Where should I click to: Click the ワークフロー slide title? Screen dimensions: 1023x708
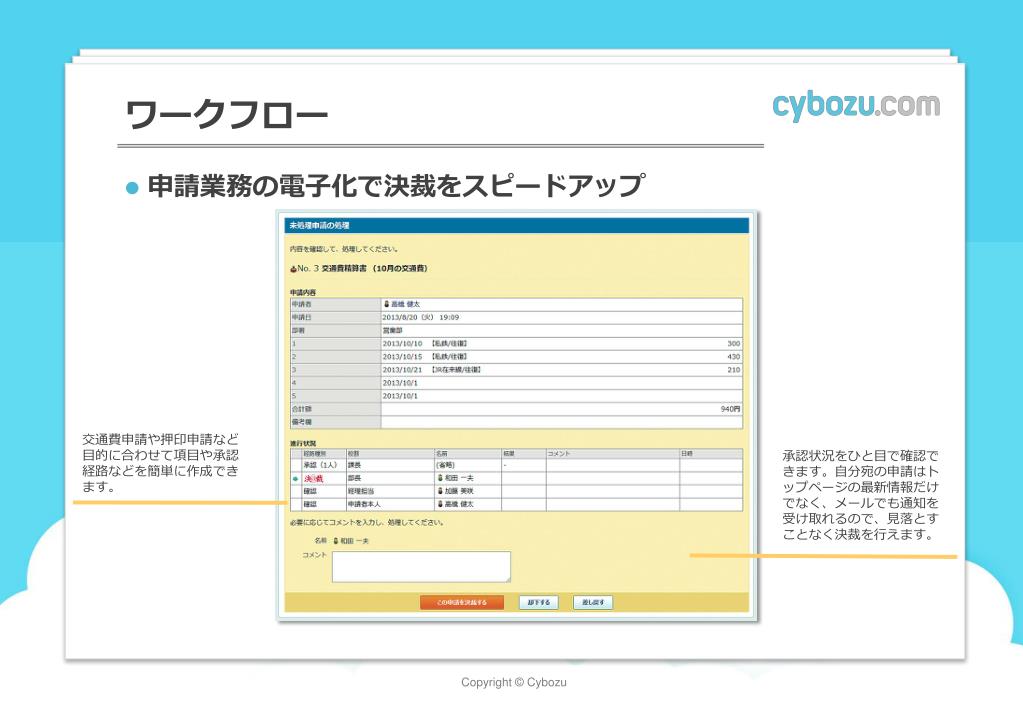point(226,114)
